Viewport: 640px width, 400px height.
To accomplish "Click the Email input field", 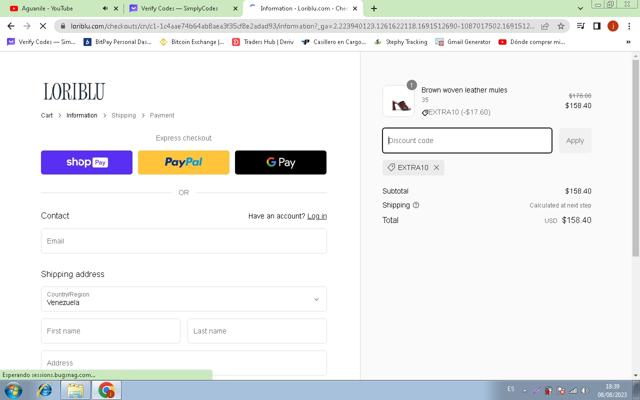I will pos(184,241).
